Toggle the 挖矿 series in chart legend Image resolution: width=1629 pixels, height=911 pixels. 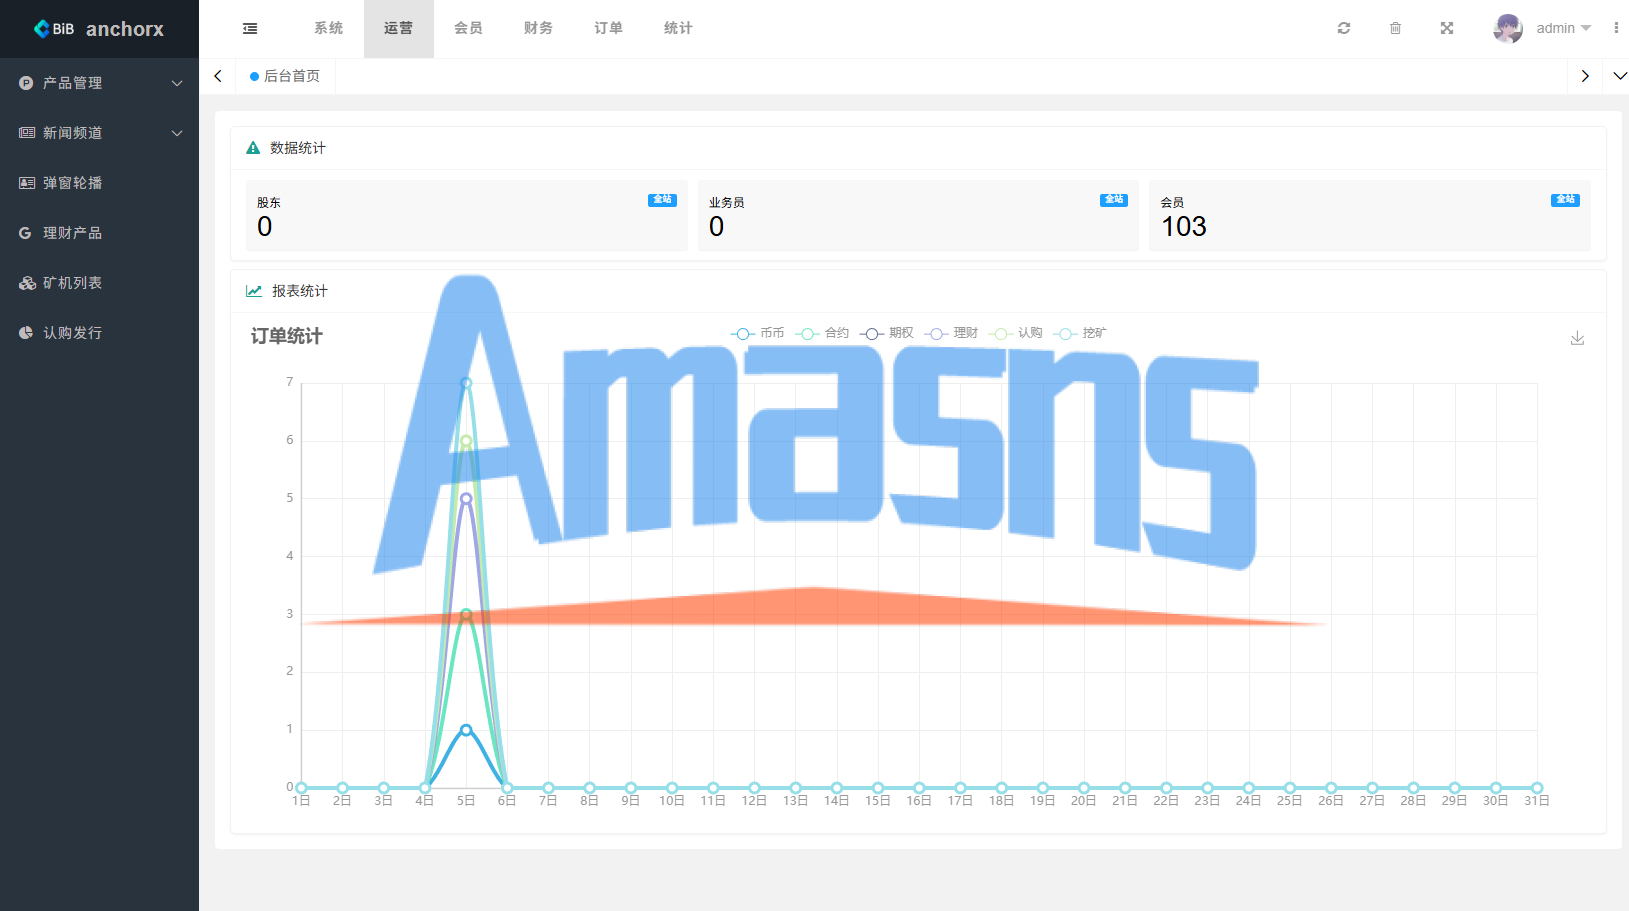[1080, 333]
